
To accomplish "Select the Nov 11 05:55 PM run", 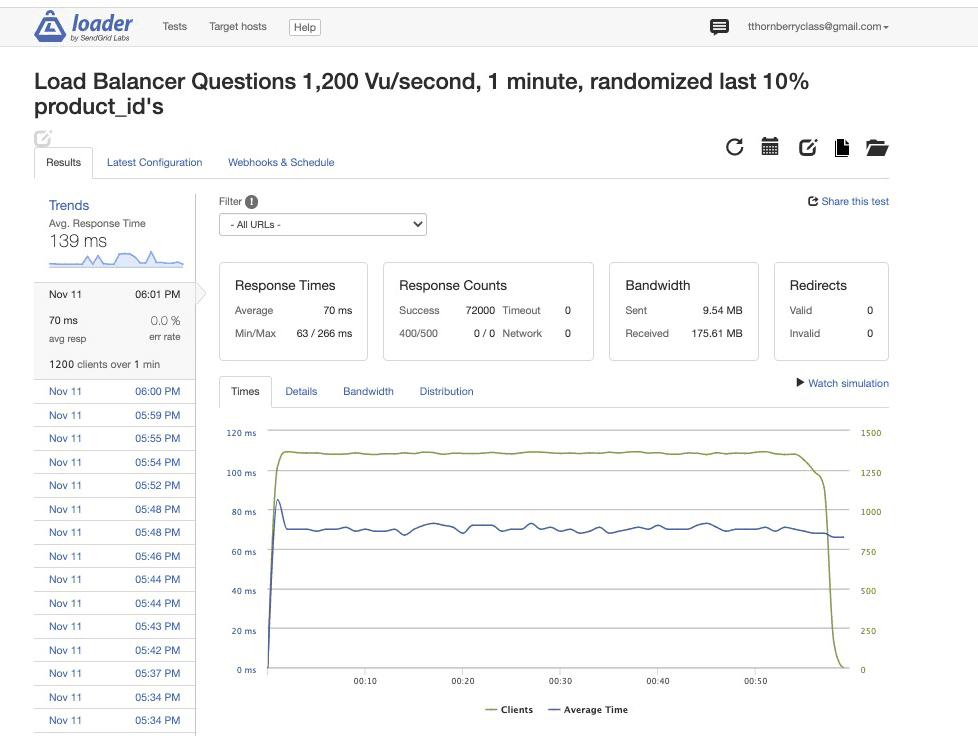I will 115,438.
